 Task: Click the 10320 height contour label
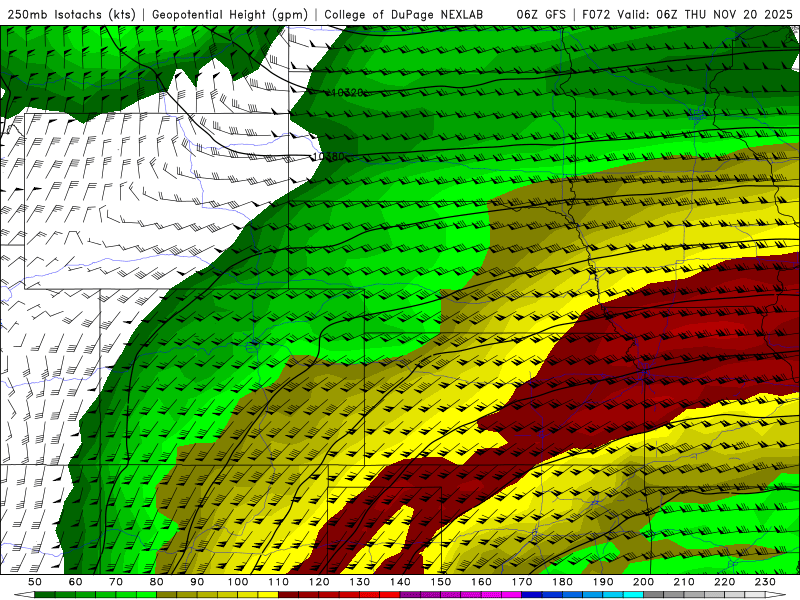tap(347, 92)
